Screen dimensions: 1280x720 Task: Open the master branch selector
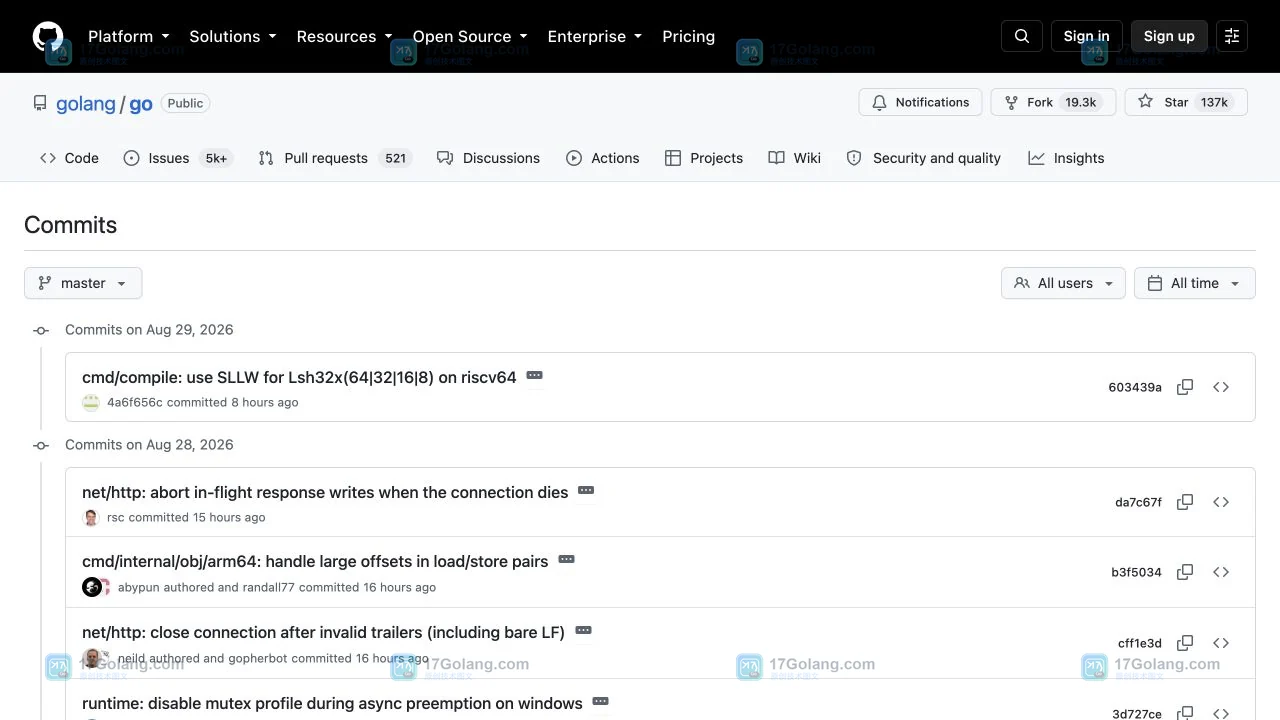tap(83, 283)
